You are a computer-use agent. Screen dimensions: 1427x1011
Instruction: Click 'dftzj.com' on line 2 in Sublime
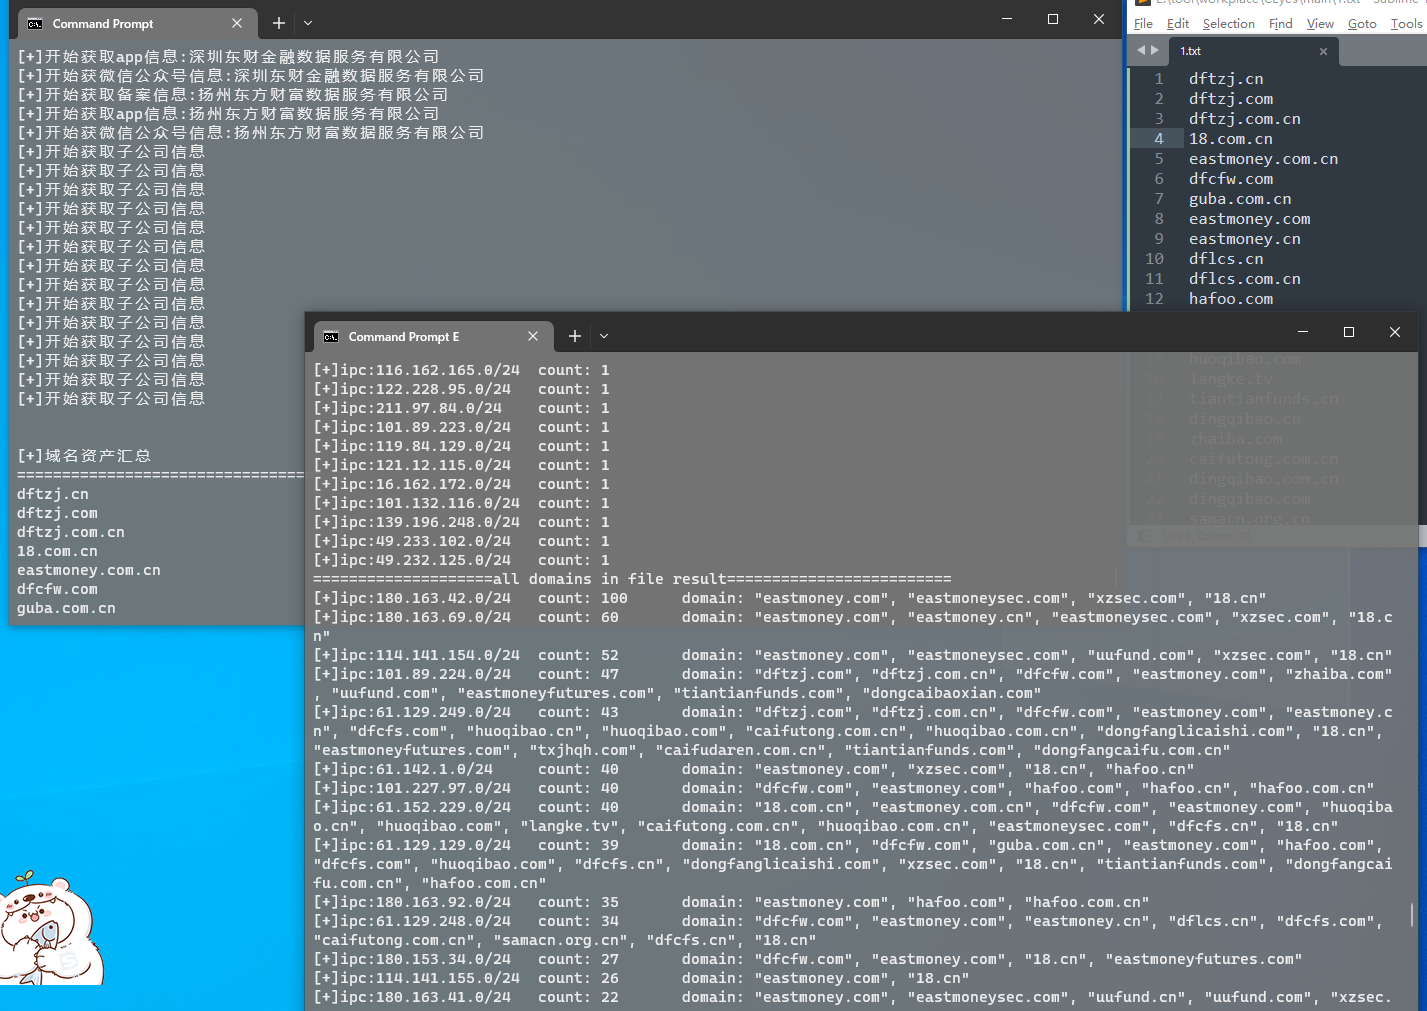[x=1231, y=99]
